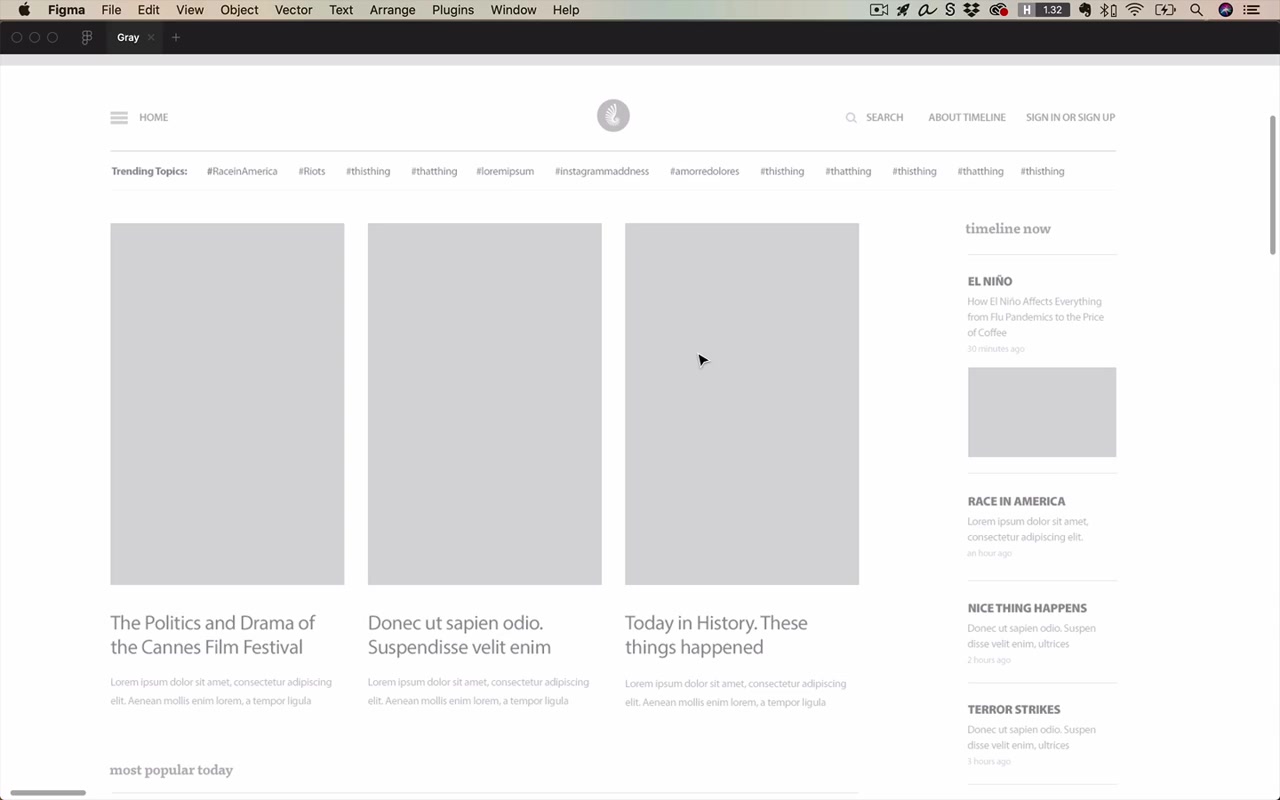Screen dimensions: 1280x800
Task: Open Evernote elephant menu bar icon
Action: click(1084, 10)
